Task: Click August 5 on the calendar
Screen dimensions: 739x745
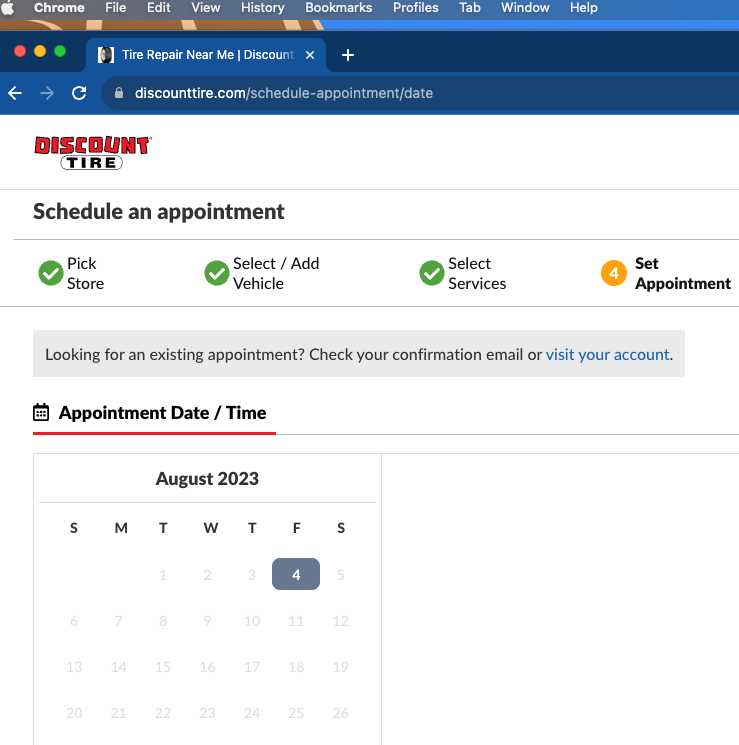Action: [341, 575]
